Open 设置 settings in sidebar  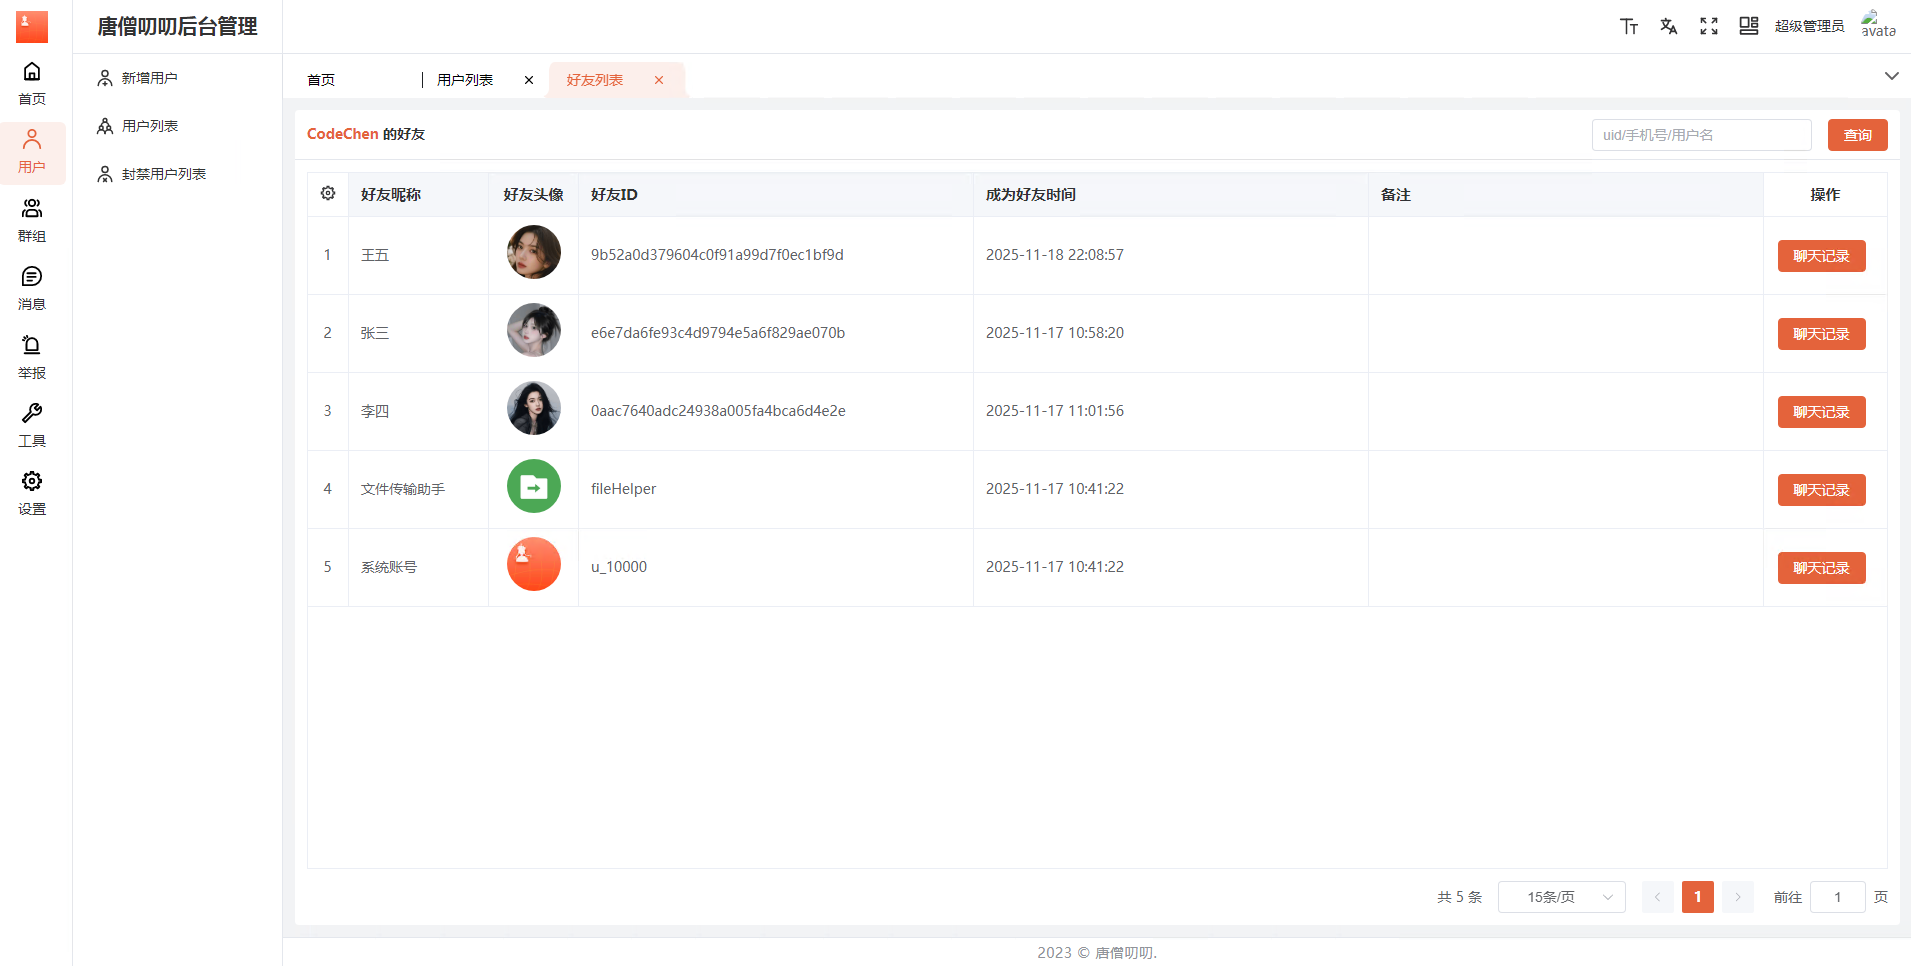coord(32,493)
